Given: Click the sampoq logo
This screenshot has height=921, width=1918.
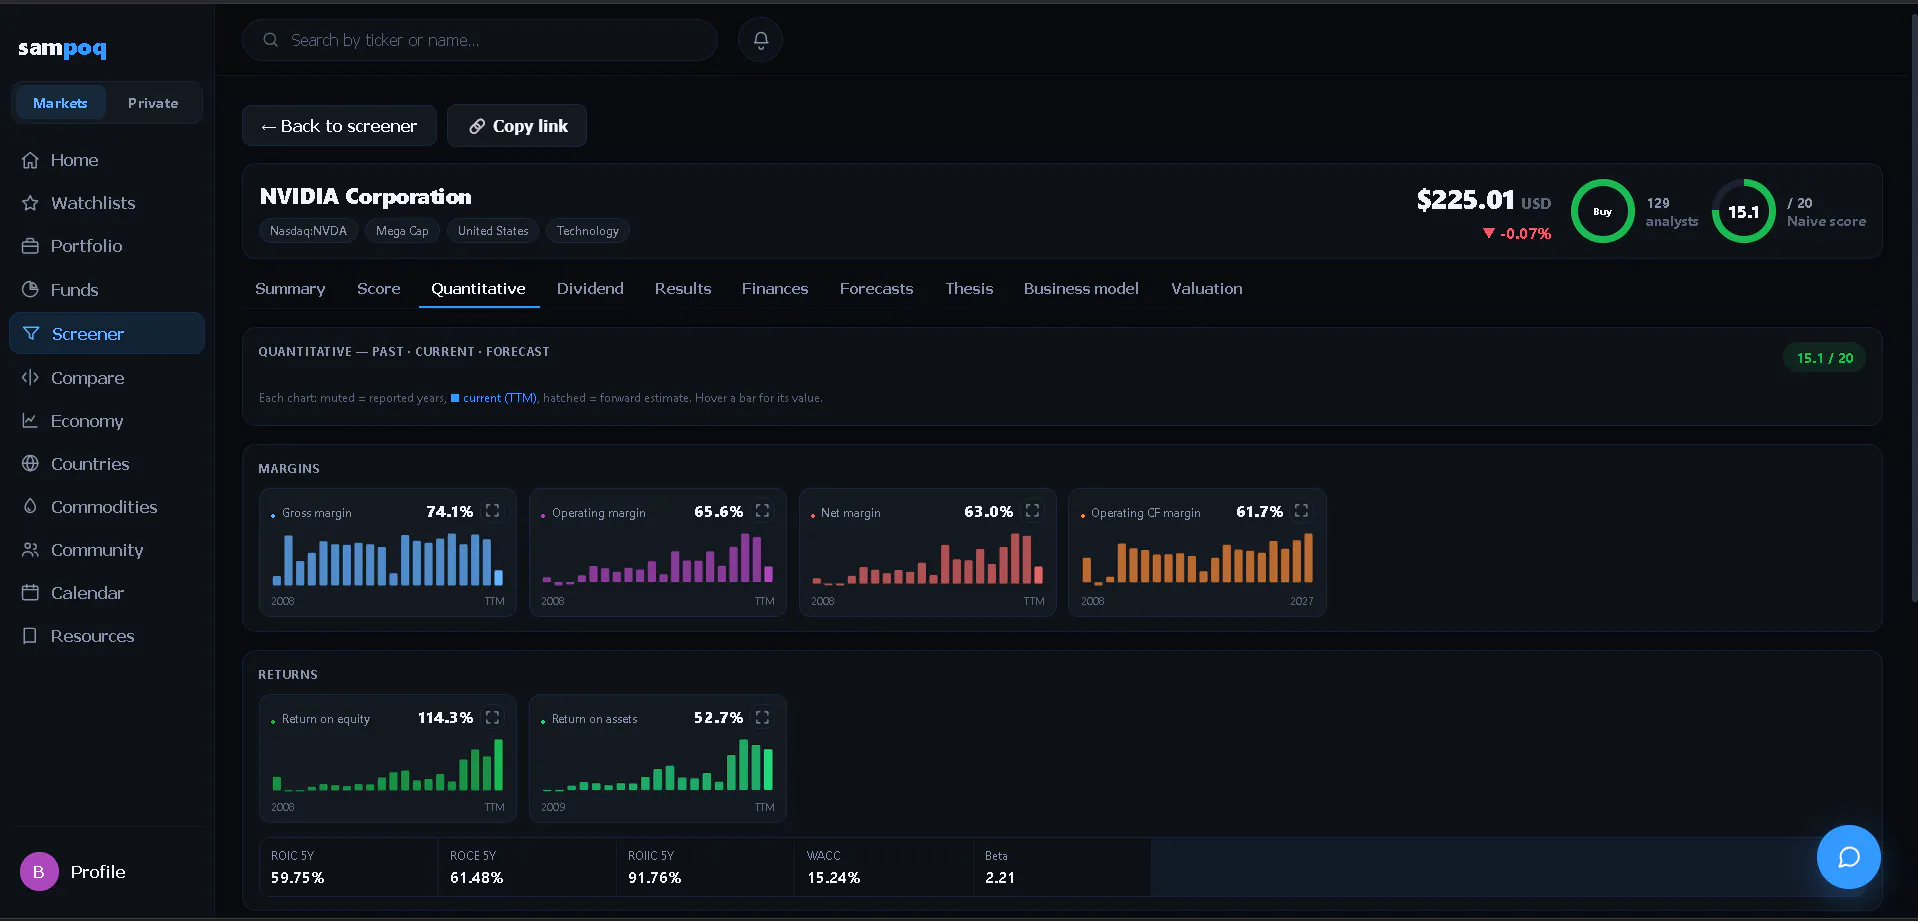Looking at the screenshot, I should tap(62, 48).
